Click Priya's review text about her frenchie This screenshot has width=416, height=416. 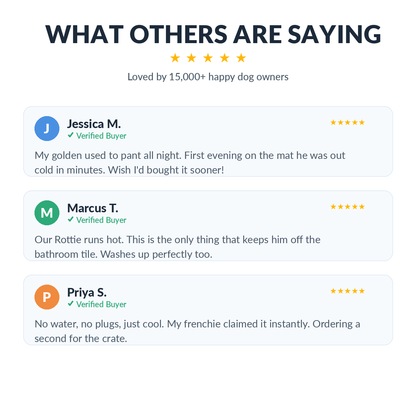(x=197, y=331)
